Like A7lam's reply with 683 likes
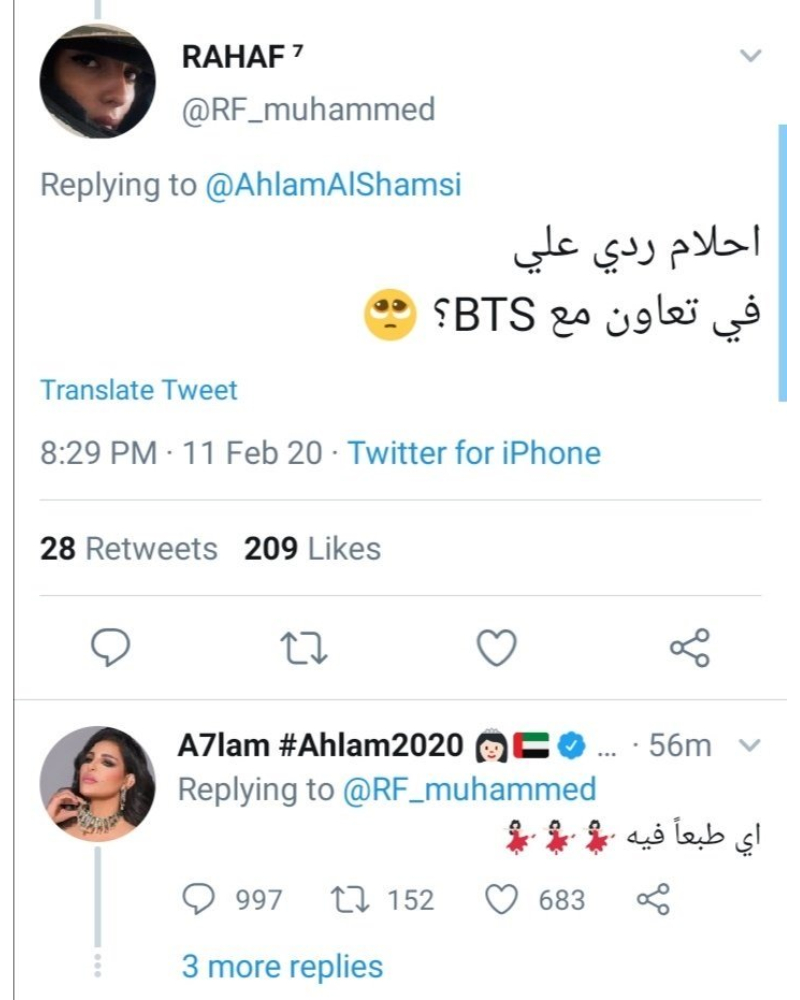Screen dimensions: 800x1000 (x=504, y=899)
